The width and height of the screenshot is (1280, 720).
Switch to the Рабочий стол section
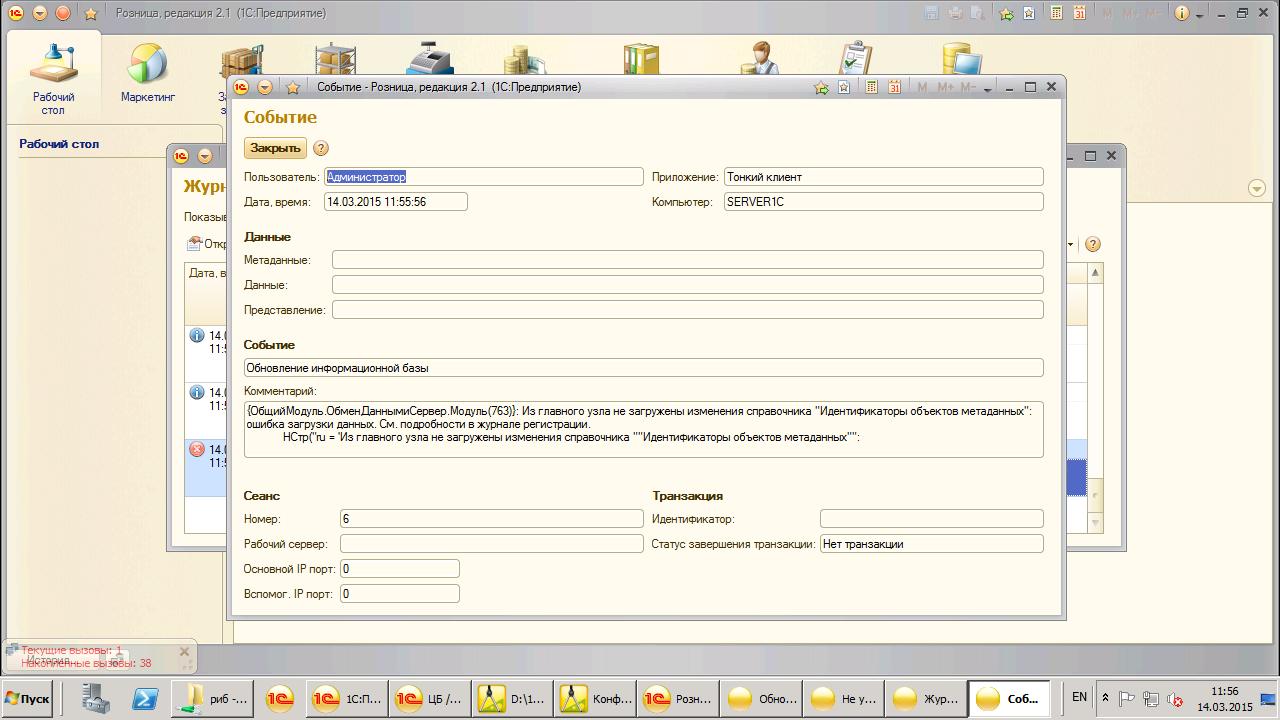[53, 75]
